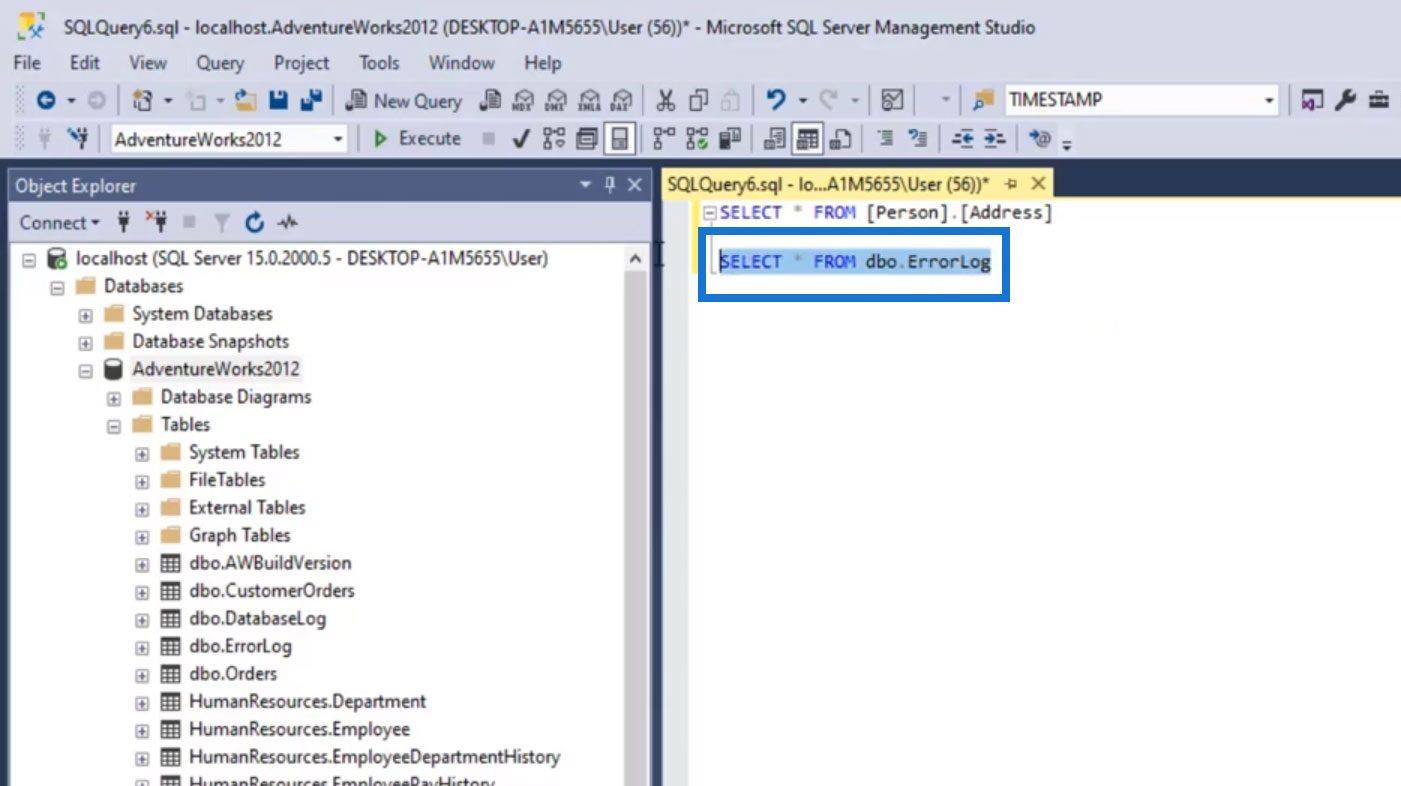Expand the dbo.ErrorLog table node
The height and width of the screenshot is (786, 1401).
pos(142,647)
